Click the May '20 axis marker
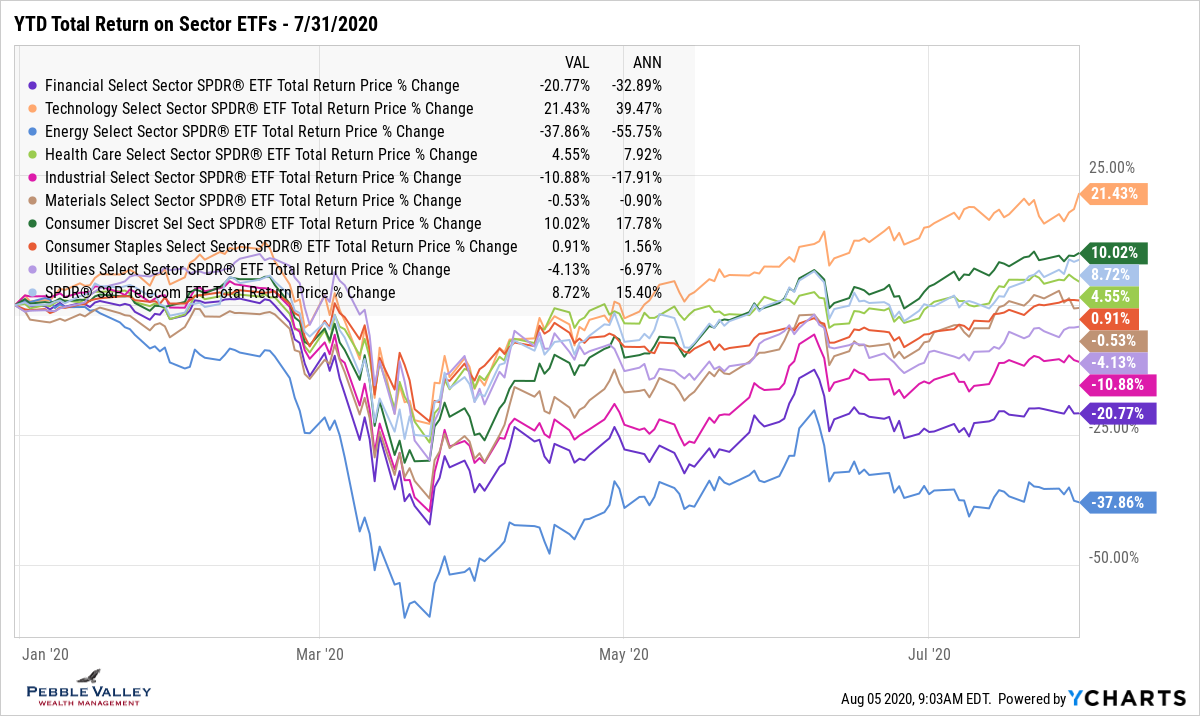This screenshot has height=716, width=1200. coord(623,655)
